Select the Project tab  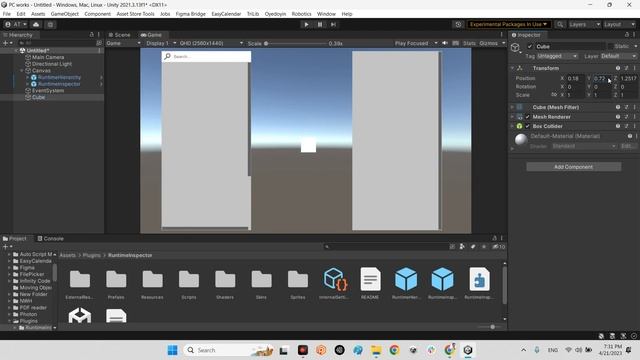coord(15,239)
